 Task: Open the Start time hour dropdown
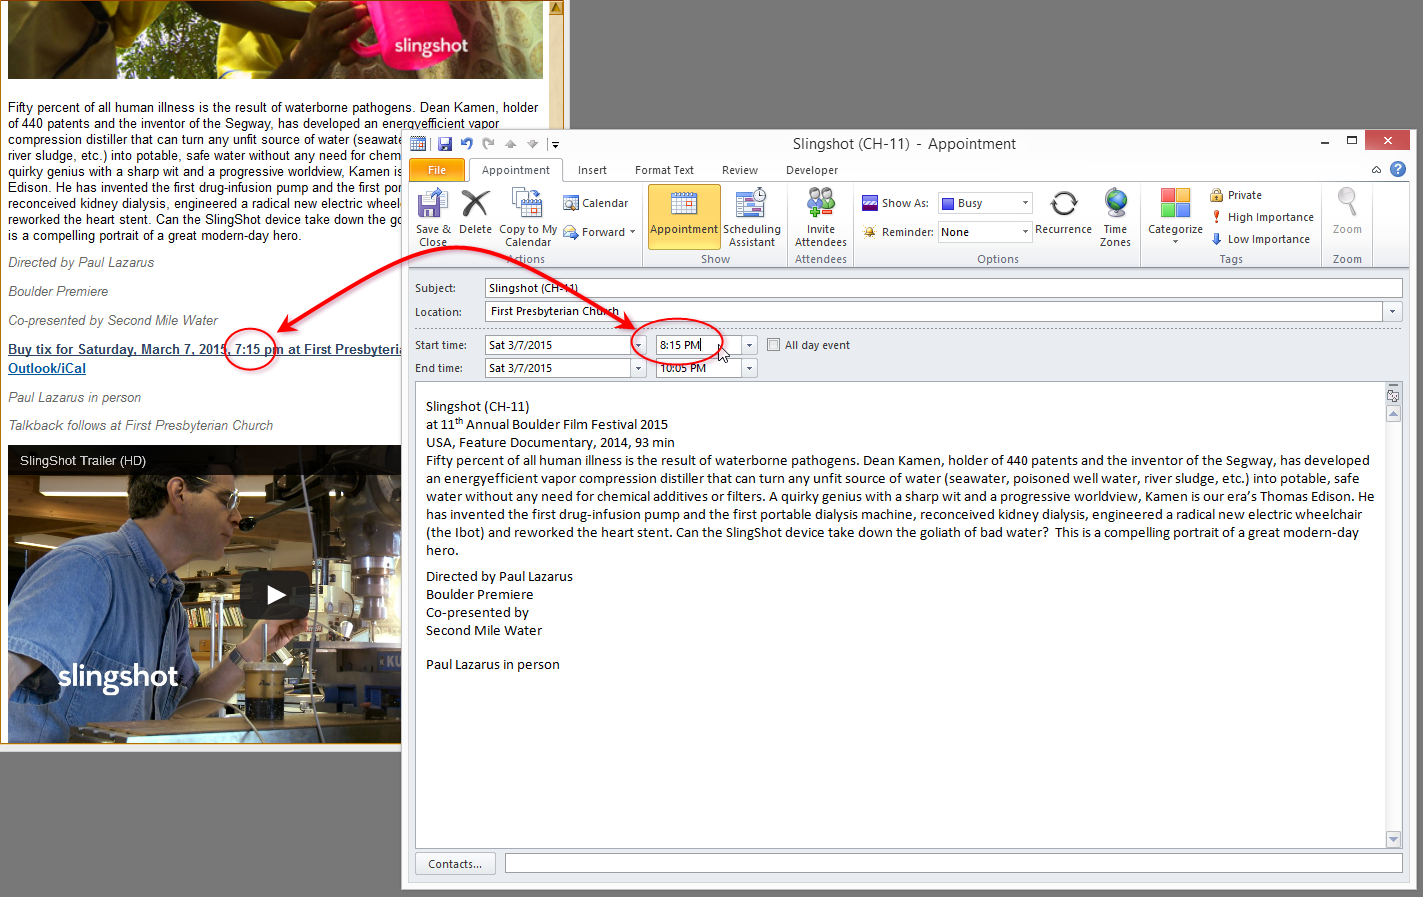tap(749, 345)
